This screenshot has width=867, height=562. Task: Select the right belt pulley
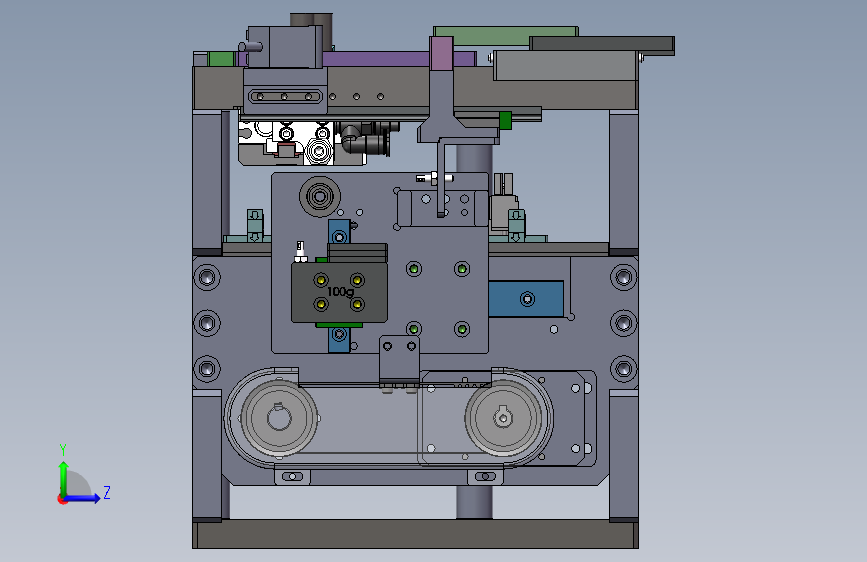[503, 418]
